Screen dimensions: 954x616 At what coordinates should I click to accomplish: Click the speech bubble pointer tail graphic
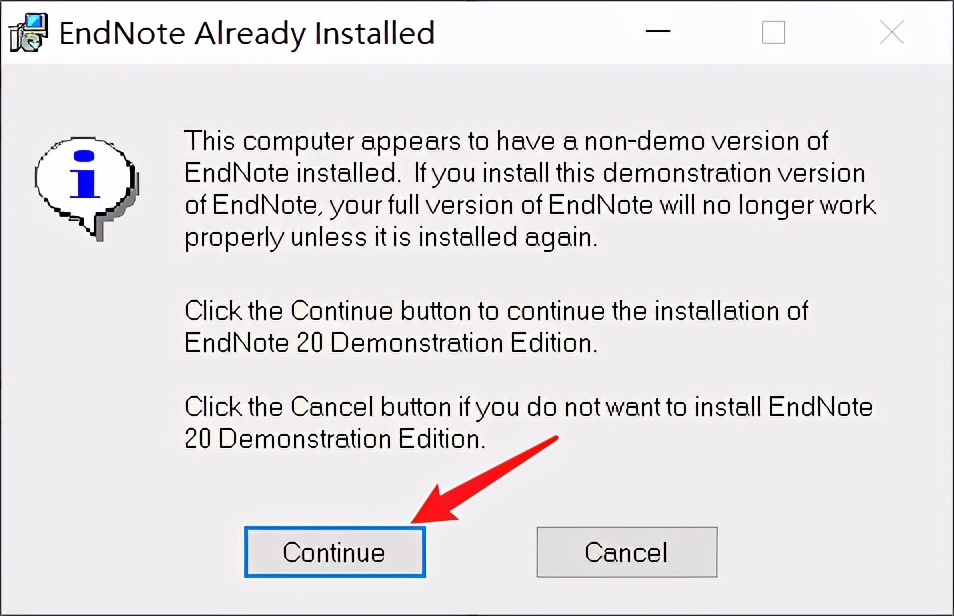(98, 230)
